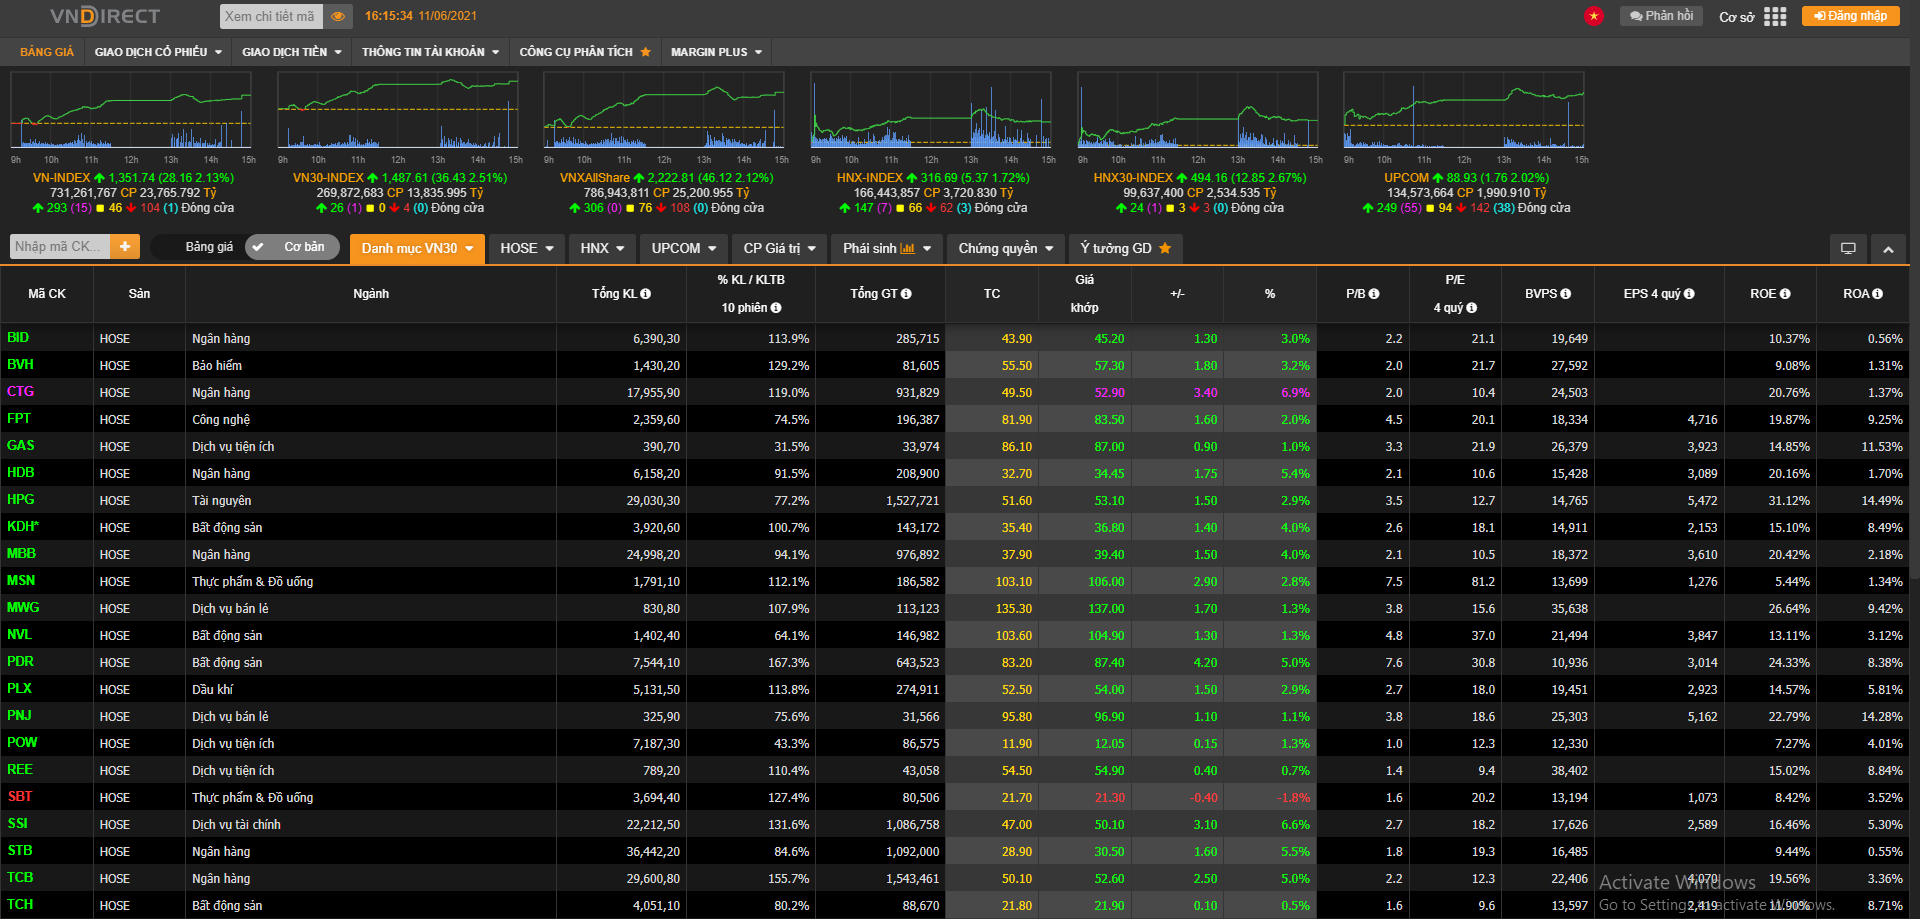Open the UPCOM dropdown list
The image size is (1920, 919).
684,249
